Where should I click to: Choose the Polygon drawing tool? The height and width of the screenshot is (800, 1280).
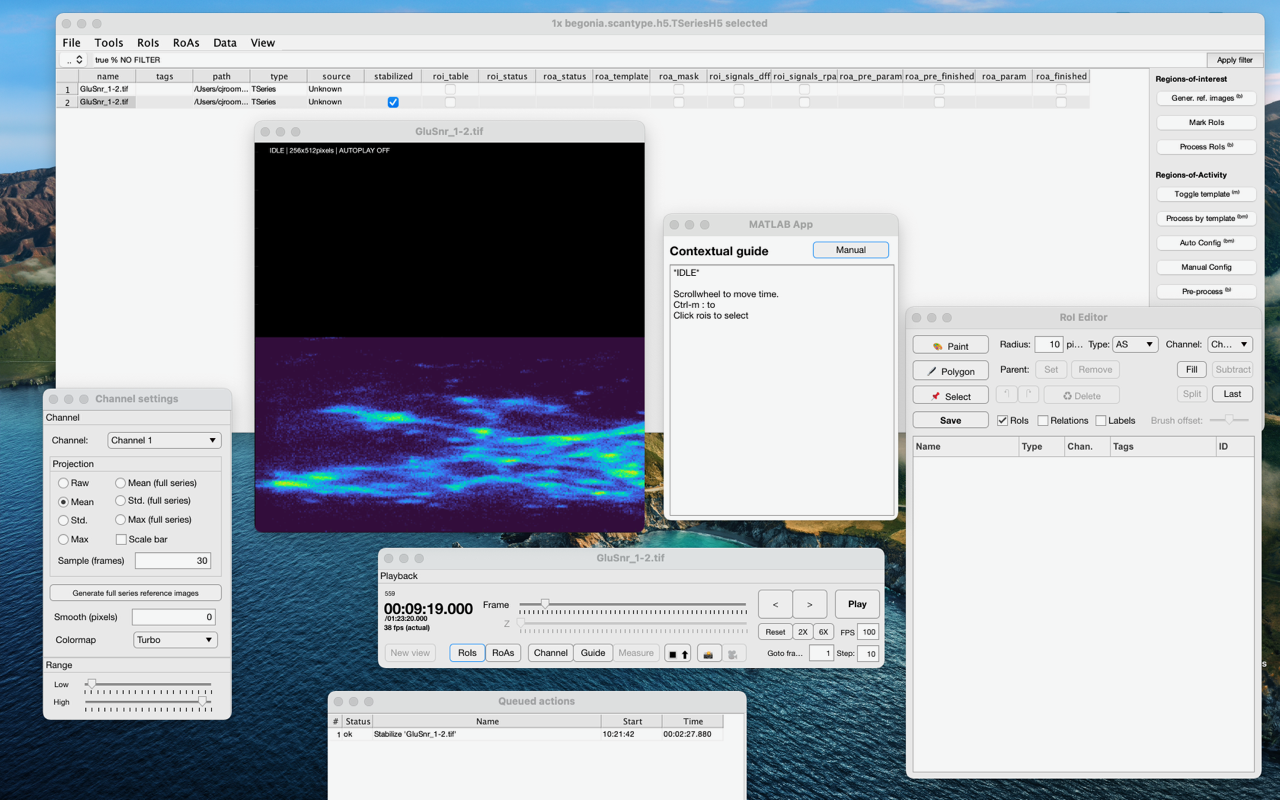pos(950,370)
